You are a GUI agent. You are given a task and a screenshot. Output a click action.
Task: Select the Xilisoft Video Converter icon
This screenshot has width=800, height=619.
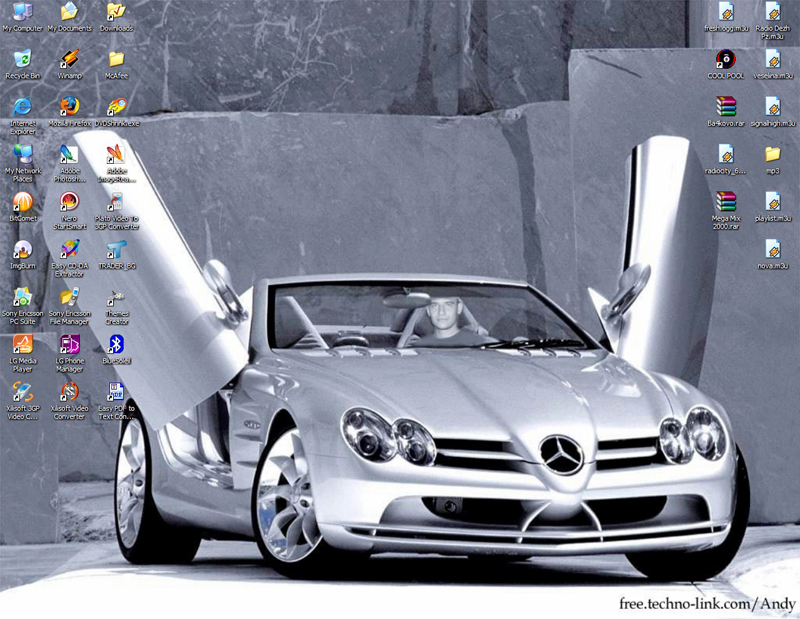[x=69, y=391]
